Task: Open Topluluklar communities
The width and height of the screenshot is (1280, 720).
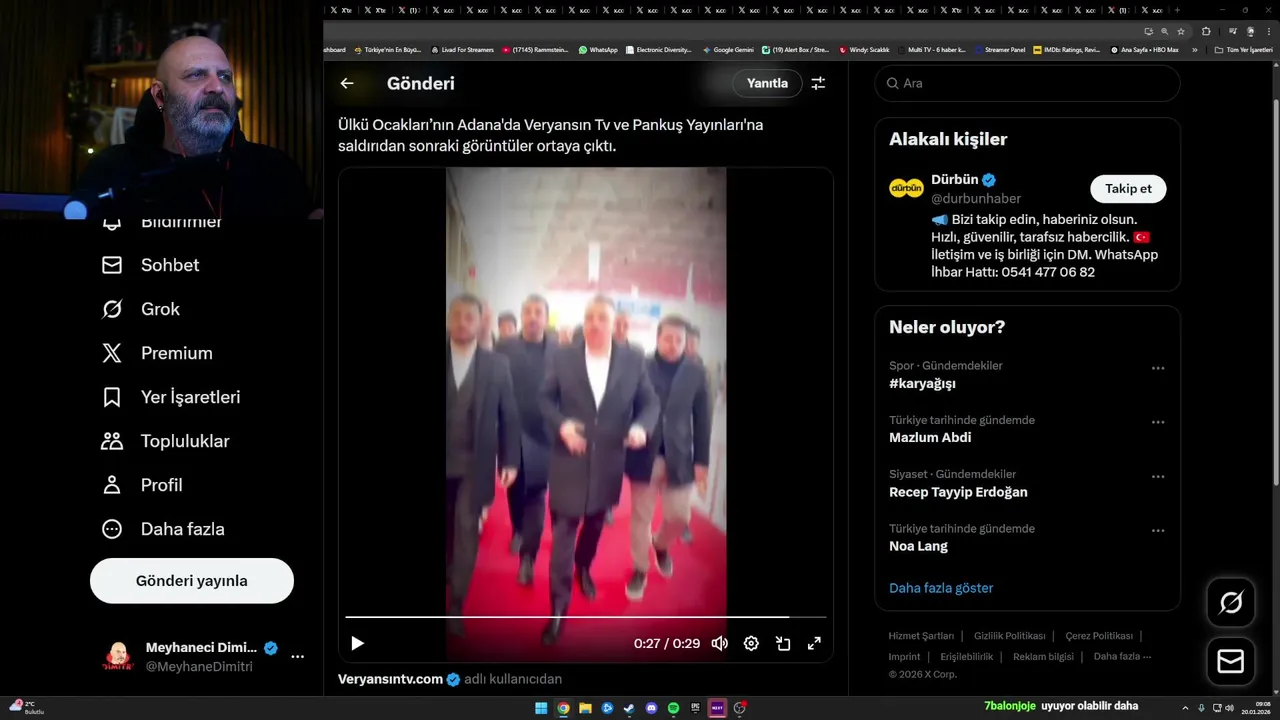Action: pyautogui.click(x=165, y=441)
